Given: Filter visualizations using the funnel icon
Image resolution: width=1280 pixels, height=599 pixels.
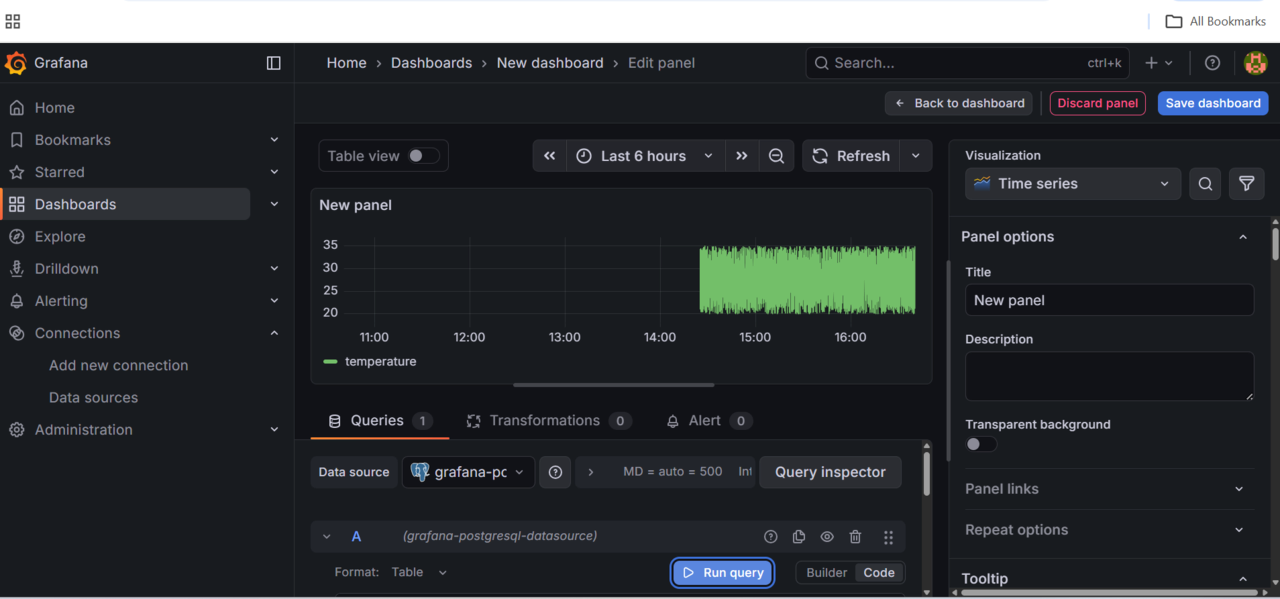Looking at the screenshot, I should pos(1246,183).
